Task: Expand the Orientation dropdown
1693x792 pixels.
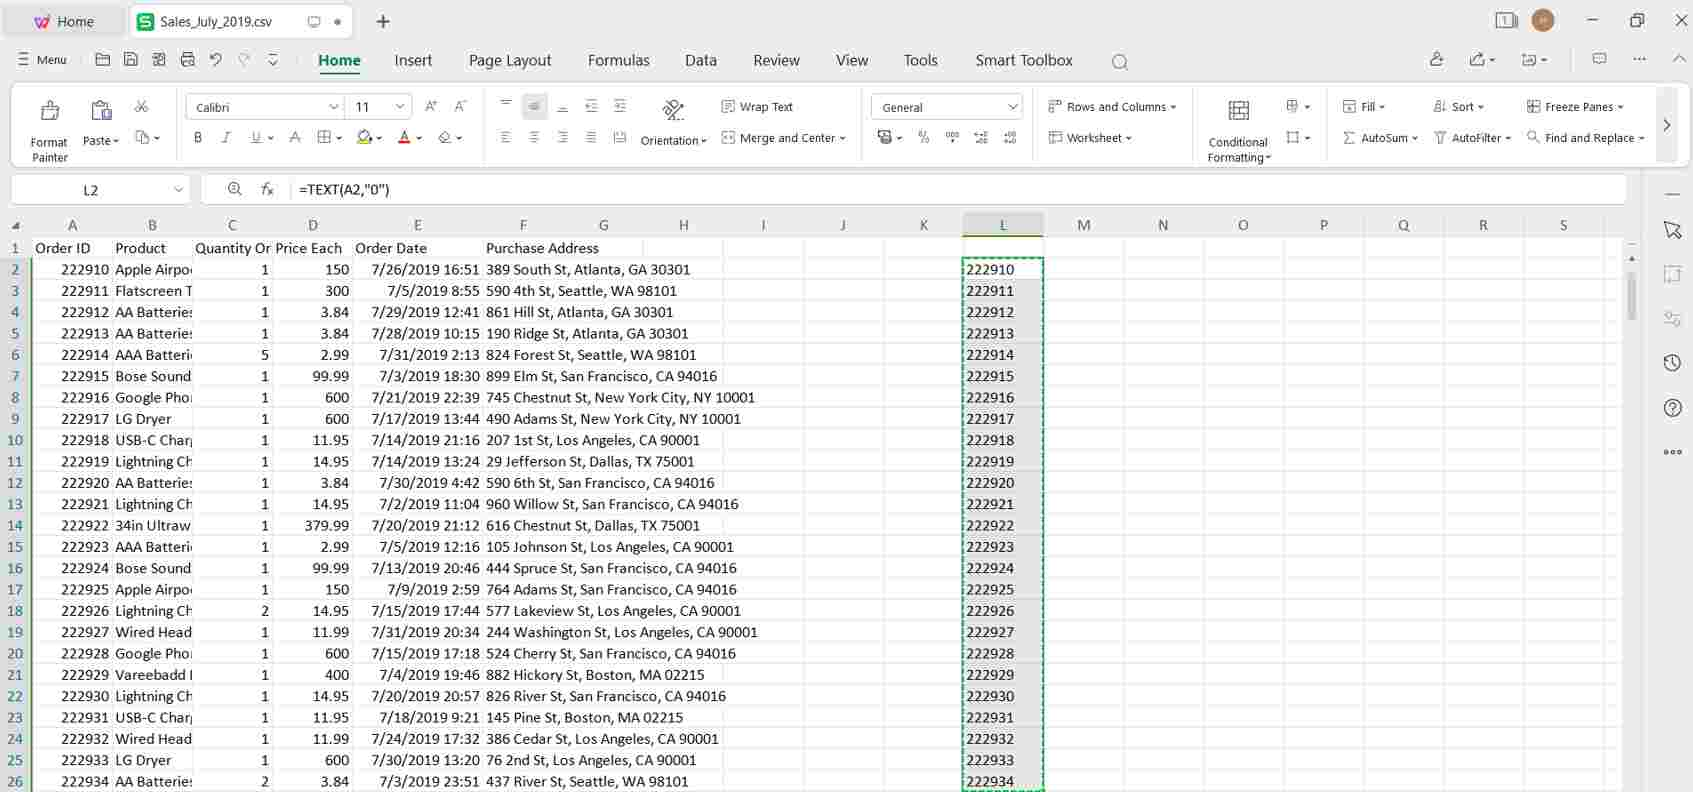Action: [x=673, y=141]
